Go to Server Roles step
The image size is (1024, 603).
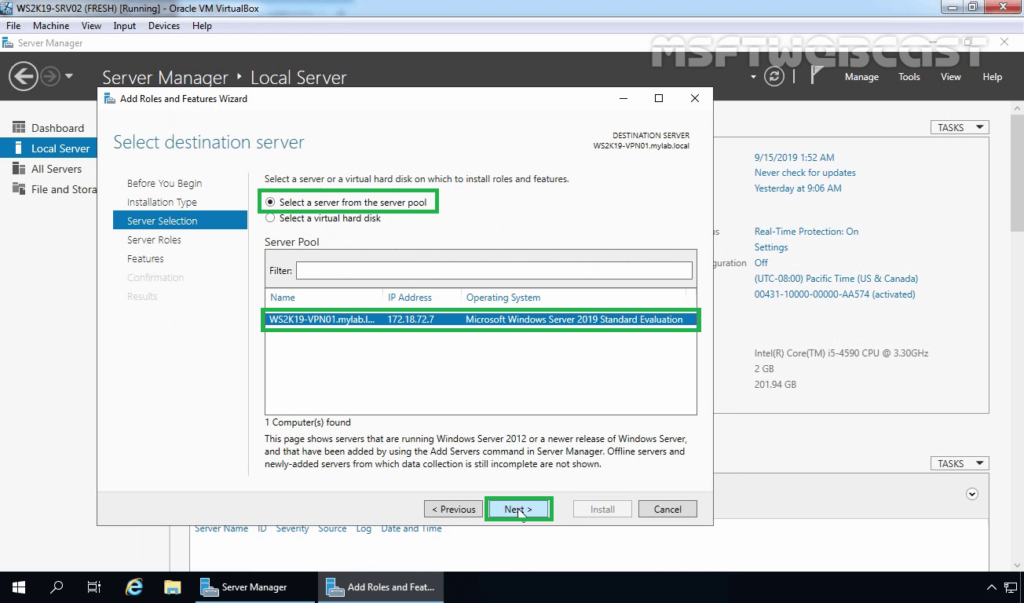pyautogui.click(x=154, y=240)
